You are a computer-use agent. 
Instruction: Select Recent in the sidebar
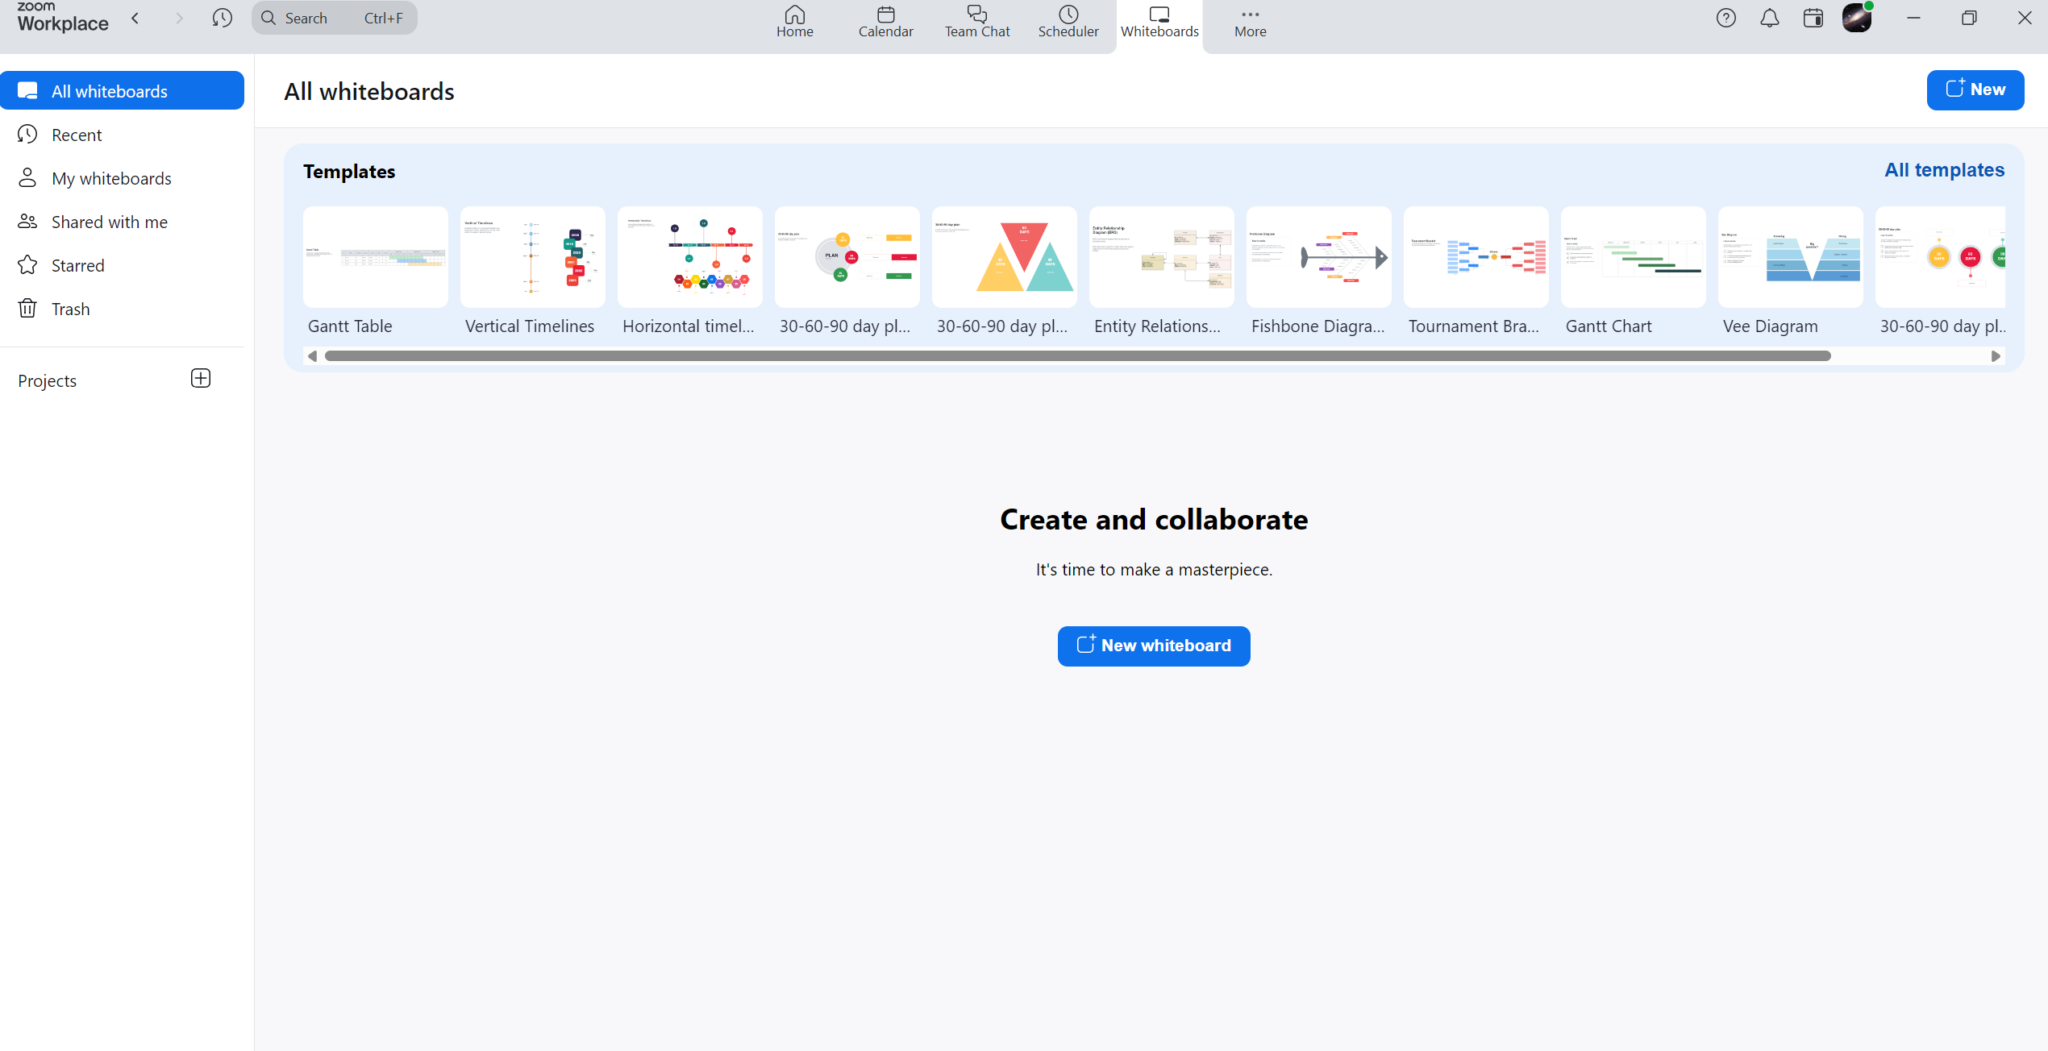point(77,134)
